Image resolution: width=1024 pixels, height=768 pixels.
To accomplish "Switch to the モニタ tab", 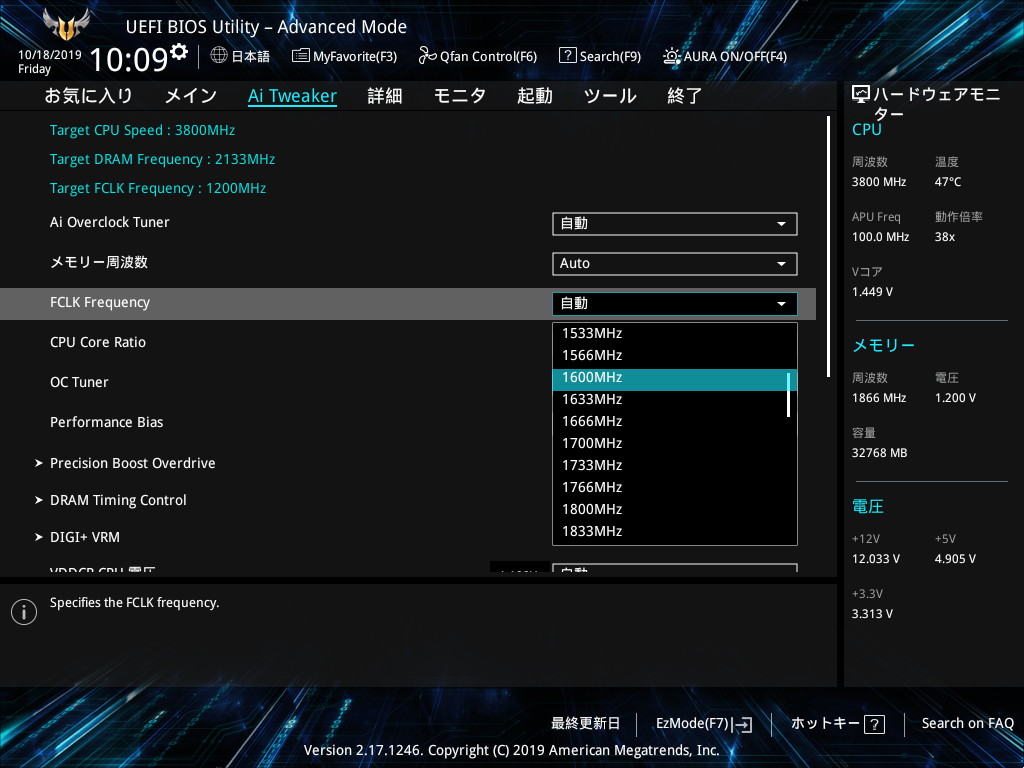I will pyautogui.click(x=460, y=96).
